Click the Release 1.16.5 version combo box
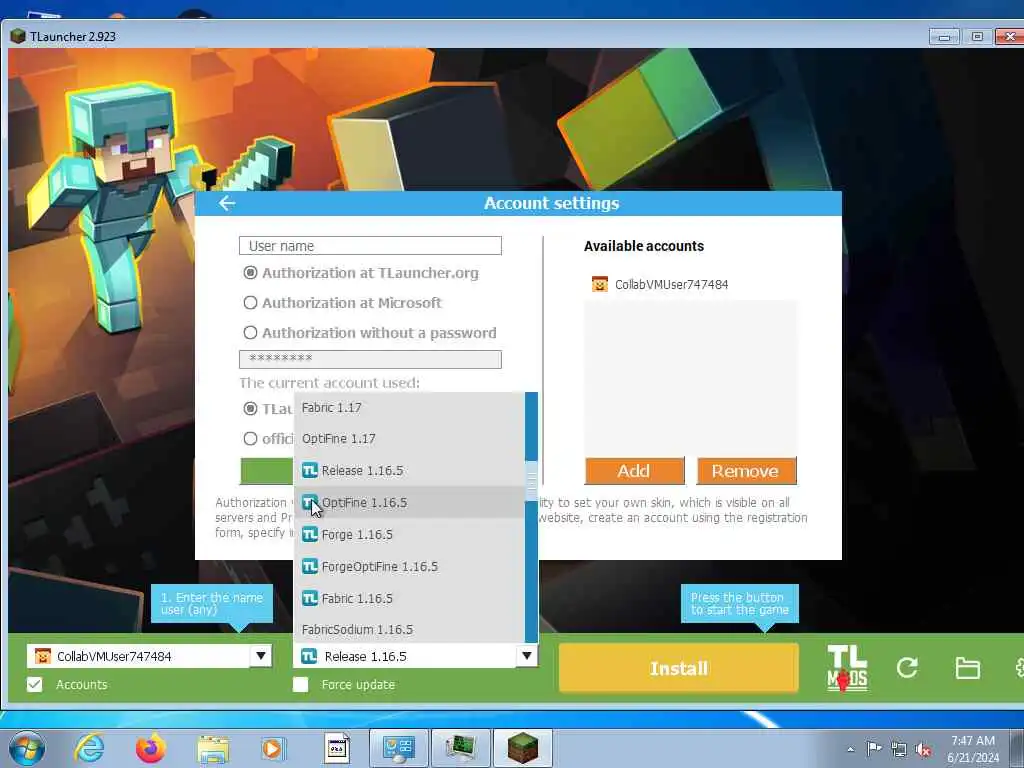Viewport: 1024px width, 768px height. click(x=415, y=656)
